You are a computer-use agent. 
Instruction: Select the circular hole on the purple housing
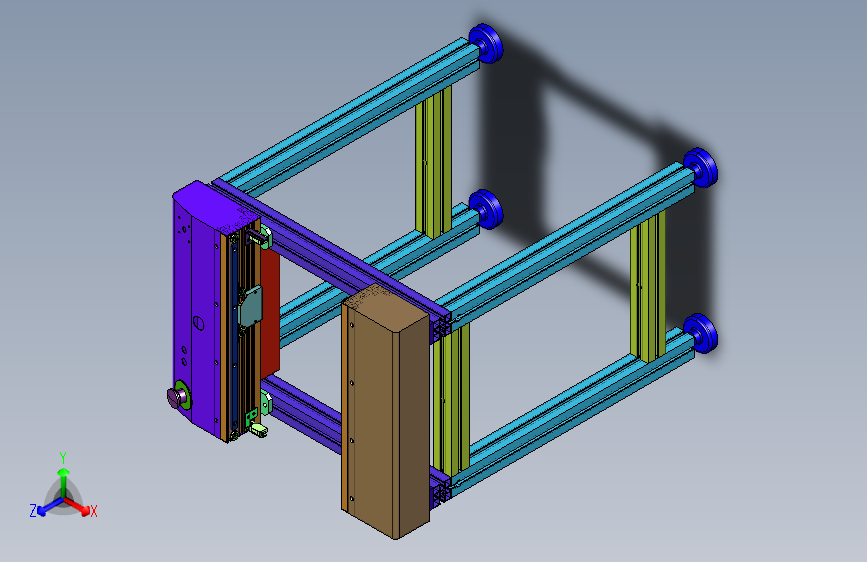tap(199, 323)
